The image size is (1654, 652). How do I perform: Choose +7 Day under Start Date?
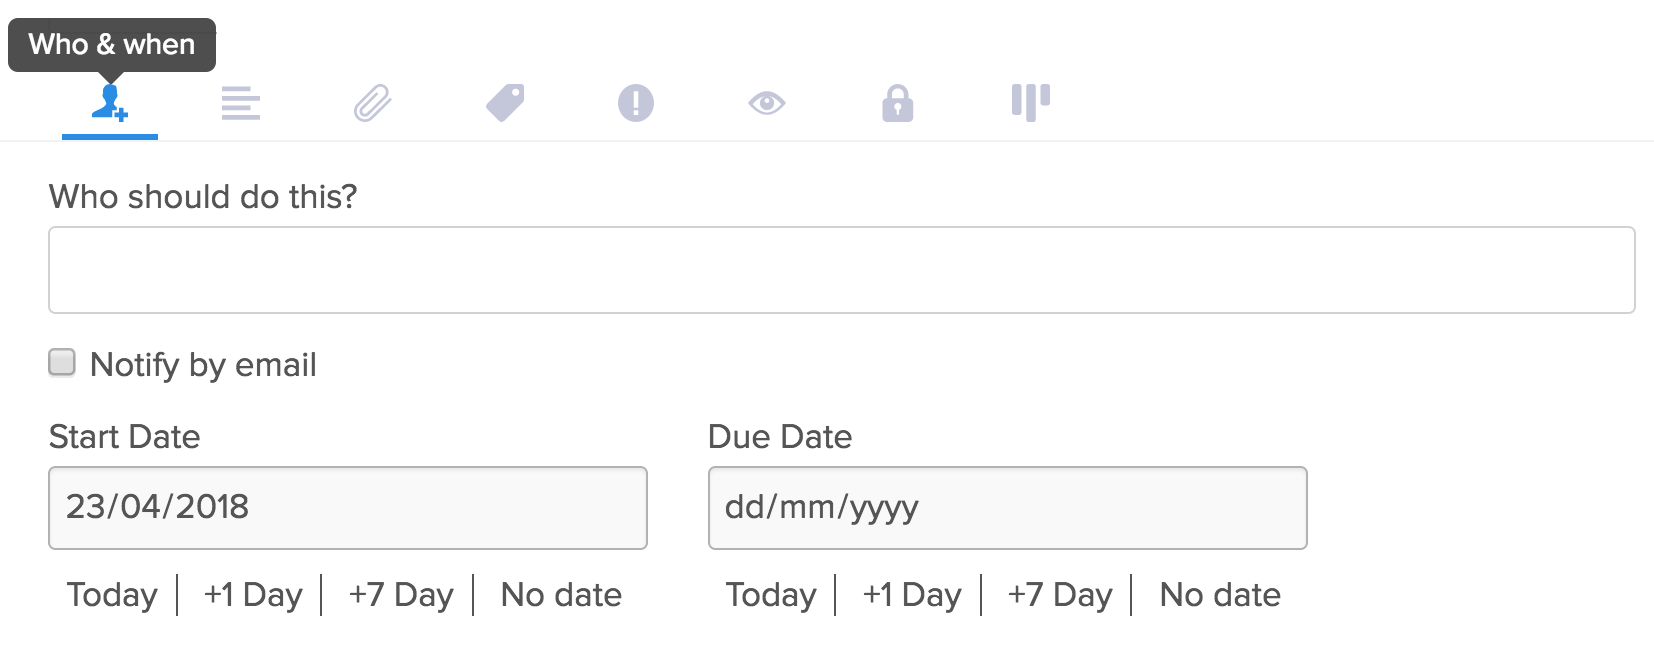[x=401, y=595]
